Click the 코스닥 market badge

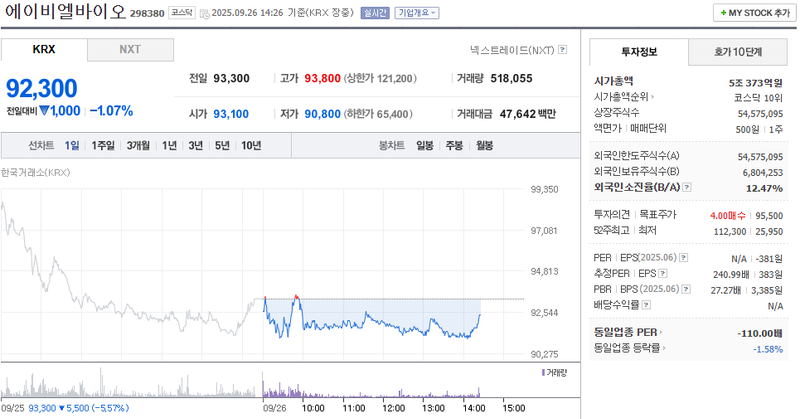(x=182, y=13)
